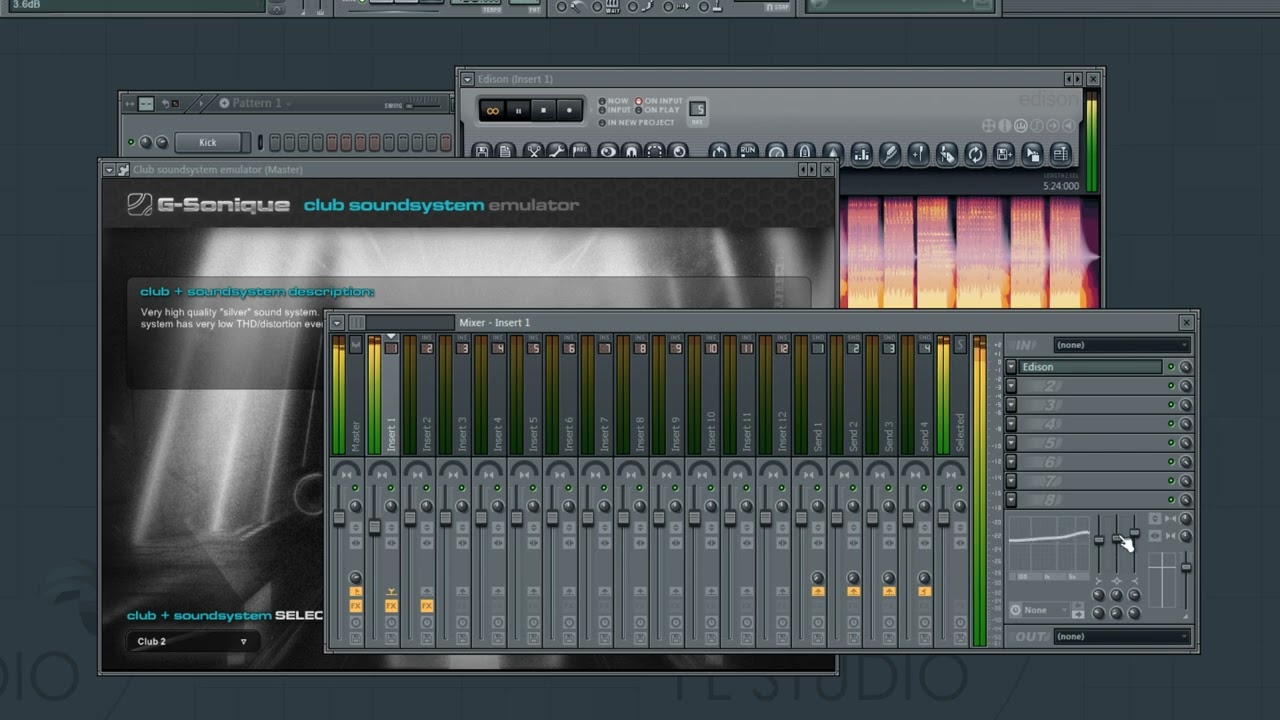Click Edison's send-to-channel icon

1033,154
